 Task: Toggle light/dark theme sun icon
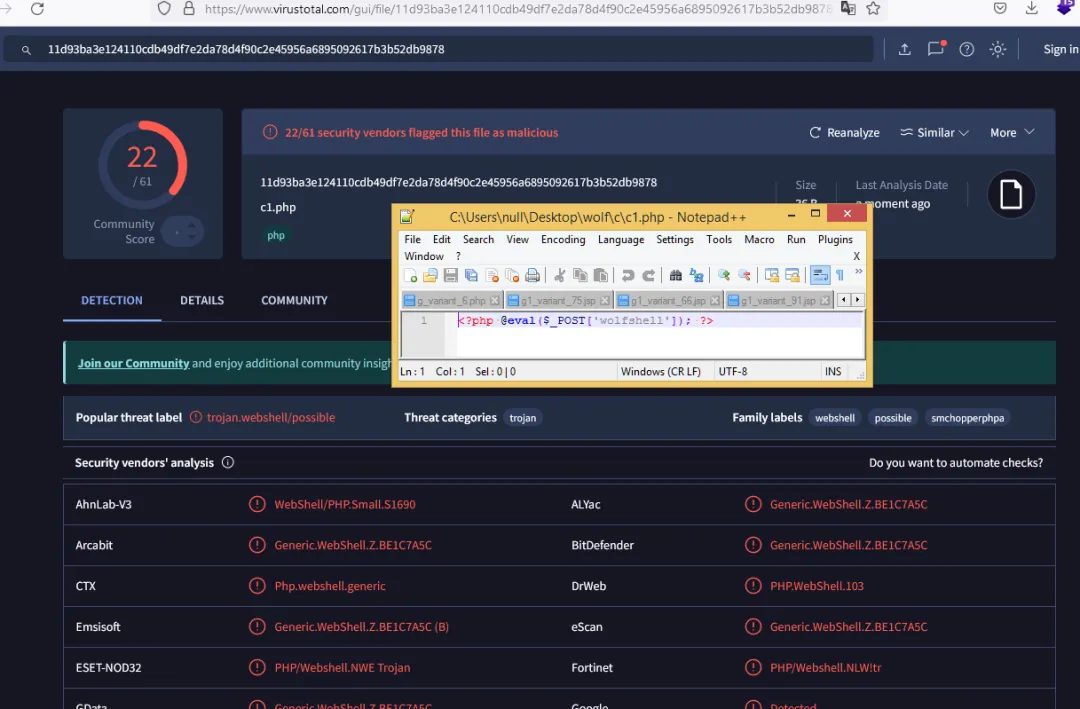coord(997,49)
